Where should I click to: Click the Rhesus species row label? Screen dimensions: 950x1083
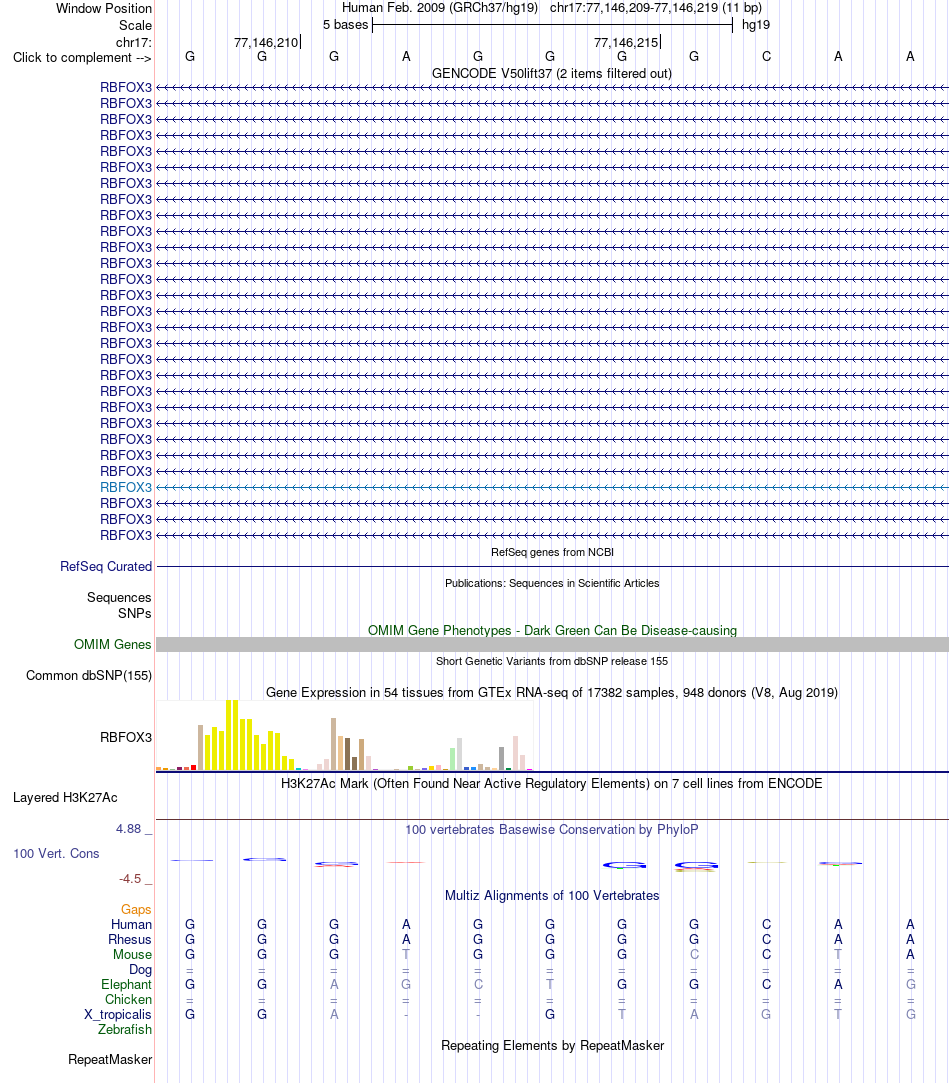130,939
